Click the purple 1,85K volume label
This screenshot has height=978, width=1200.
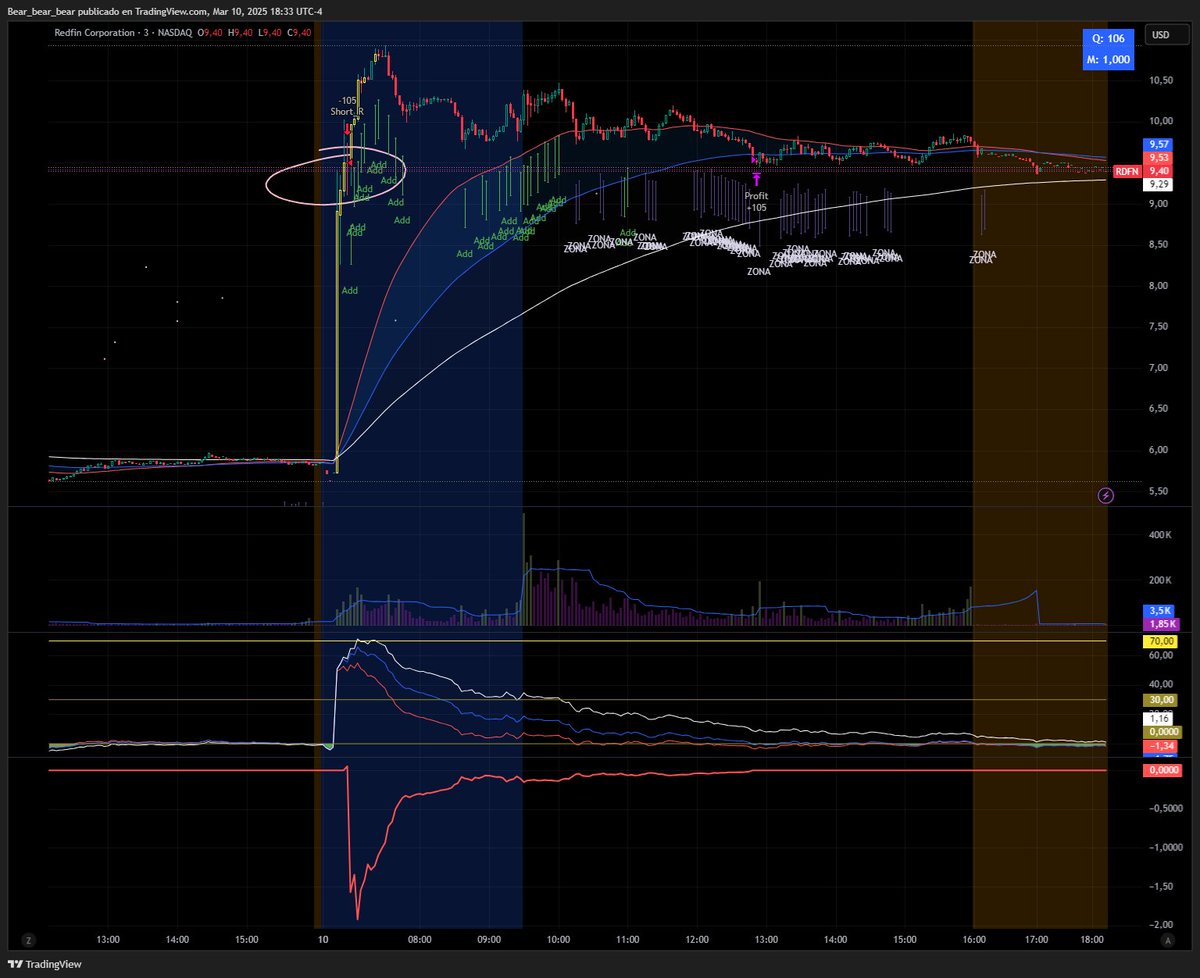(x=1160, y=623)
